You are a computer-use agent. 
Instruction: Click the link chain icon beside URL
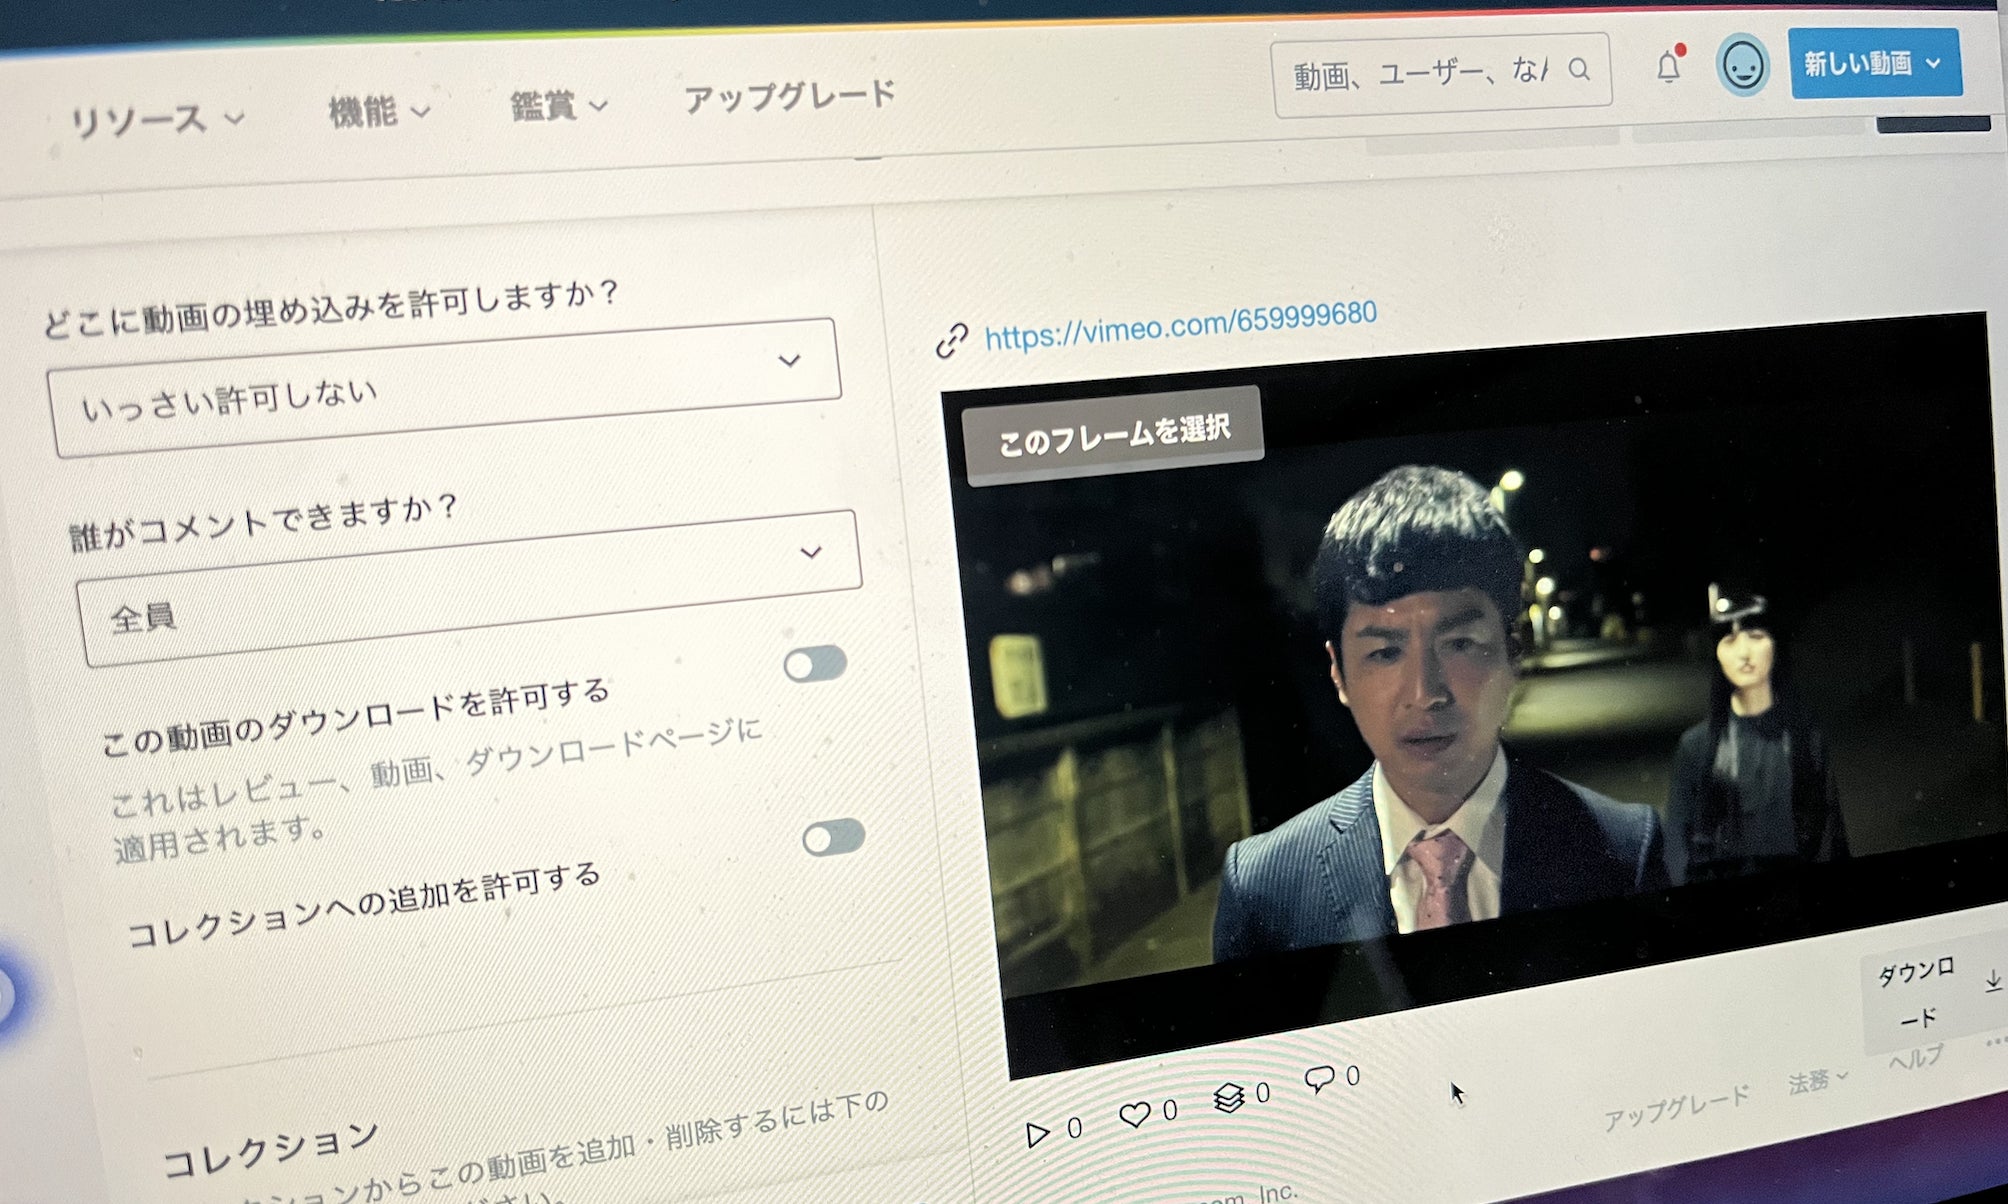click(951, 340)
